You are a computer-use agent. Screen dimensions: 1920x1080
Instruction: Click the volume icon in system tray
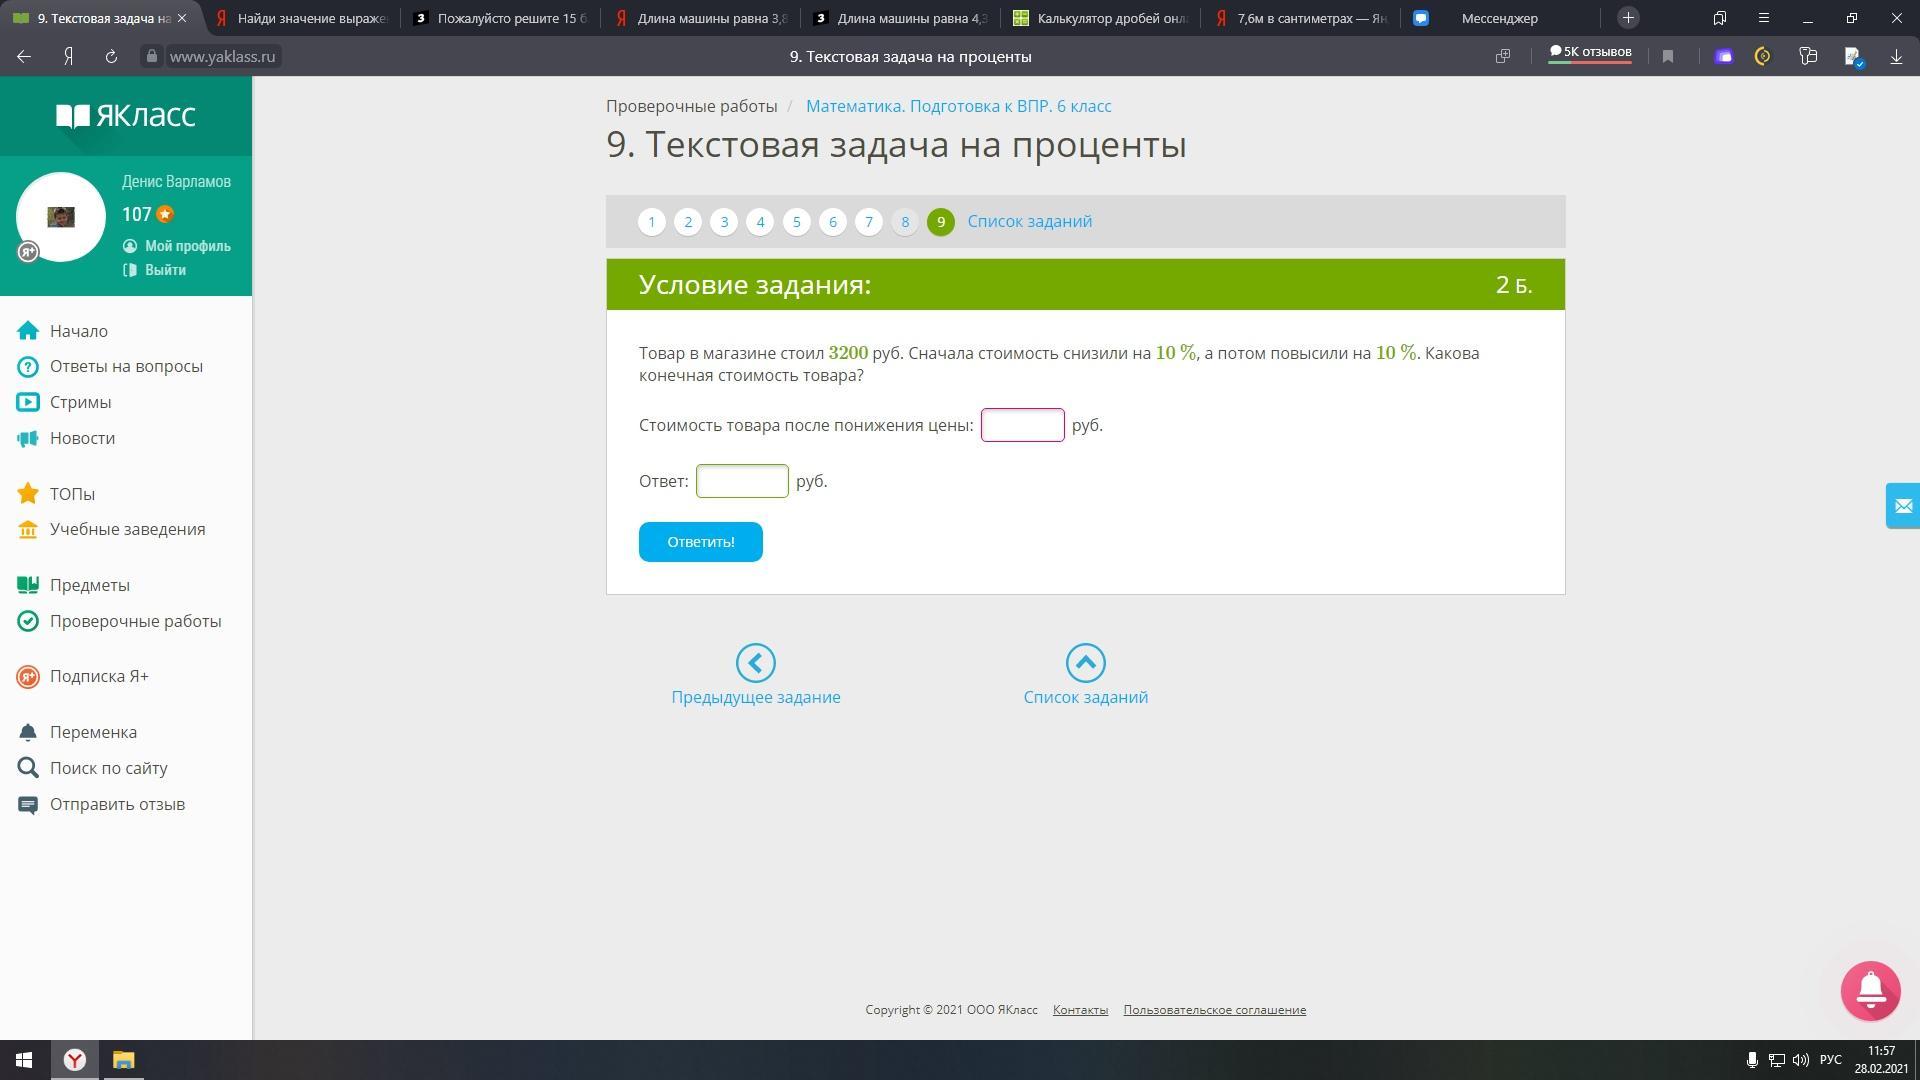point(1801,1060)
